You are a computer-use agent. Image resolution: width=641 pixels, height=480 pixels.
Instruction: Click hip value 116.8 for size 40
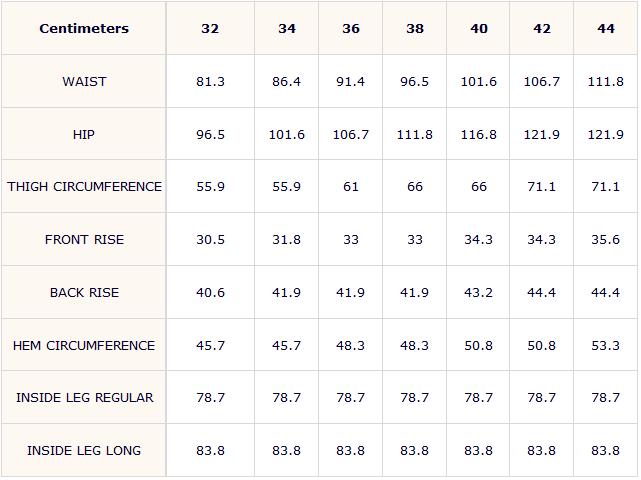coord(479,135)
